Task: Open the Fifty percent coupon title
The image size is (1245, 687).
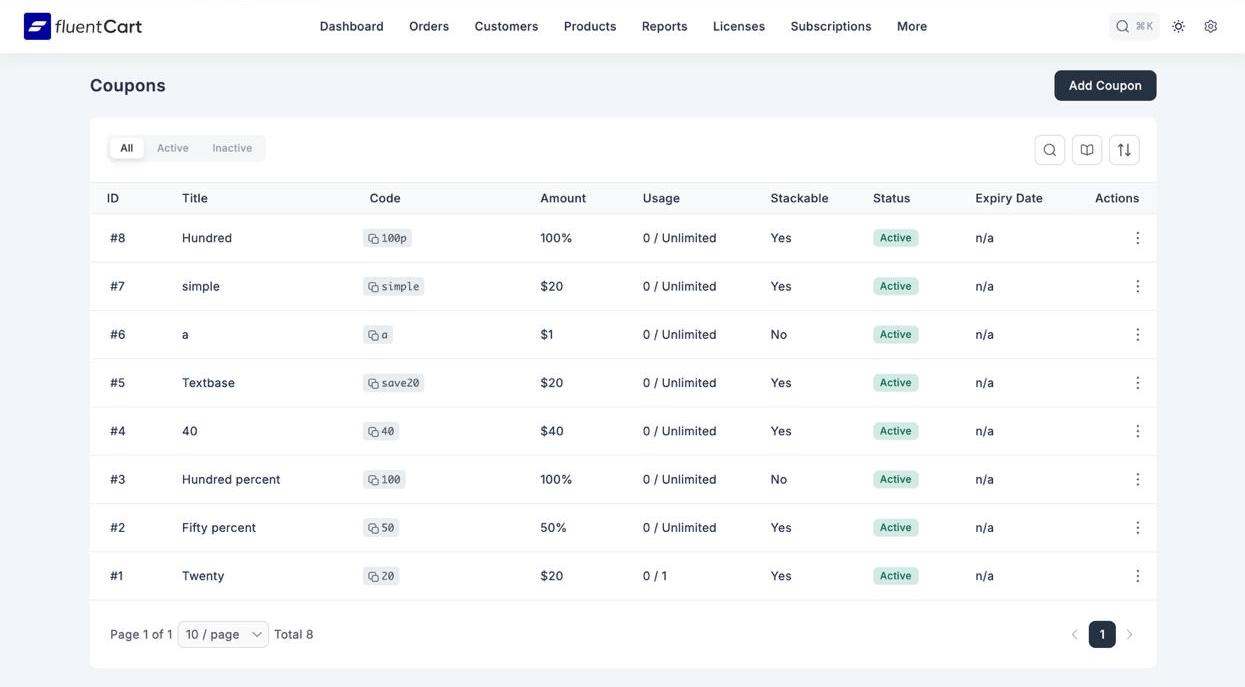Action: (218, 528)
